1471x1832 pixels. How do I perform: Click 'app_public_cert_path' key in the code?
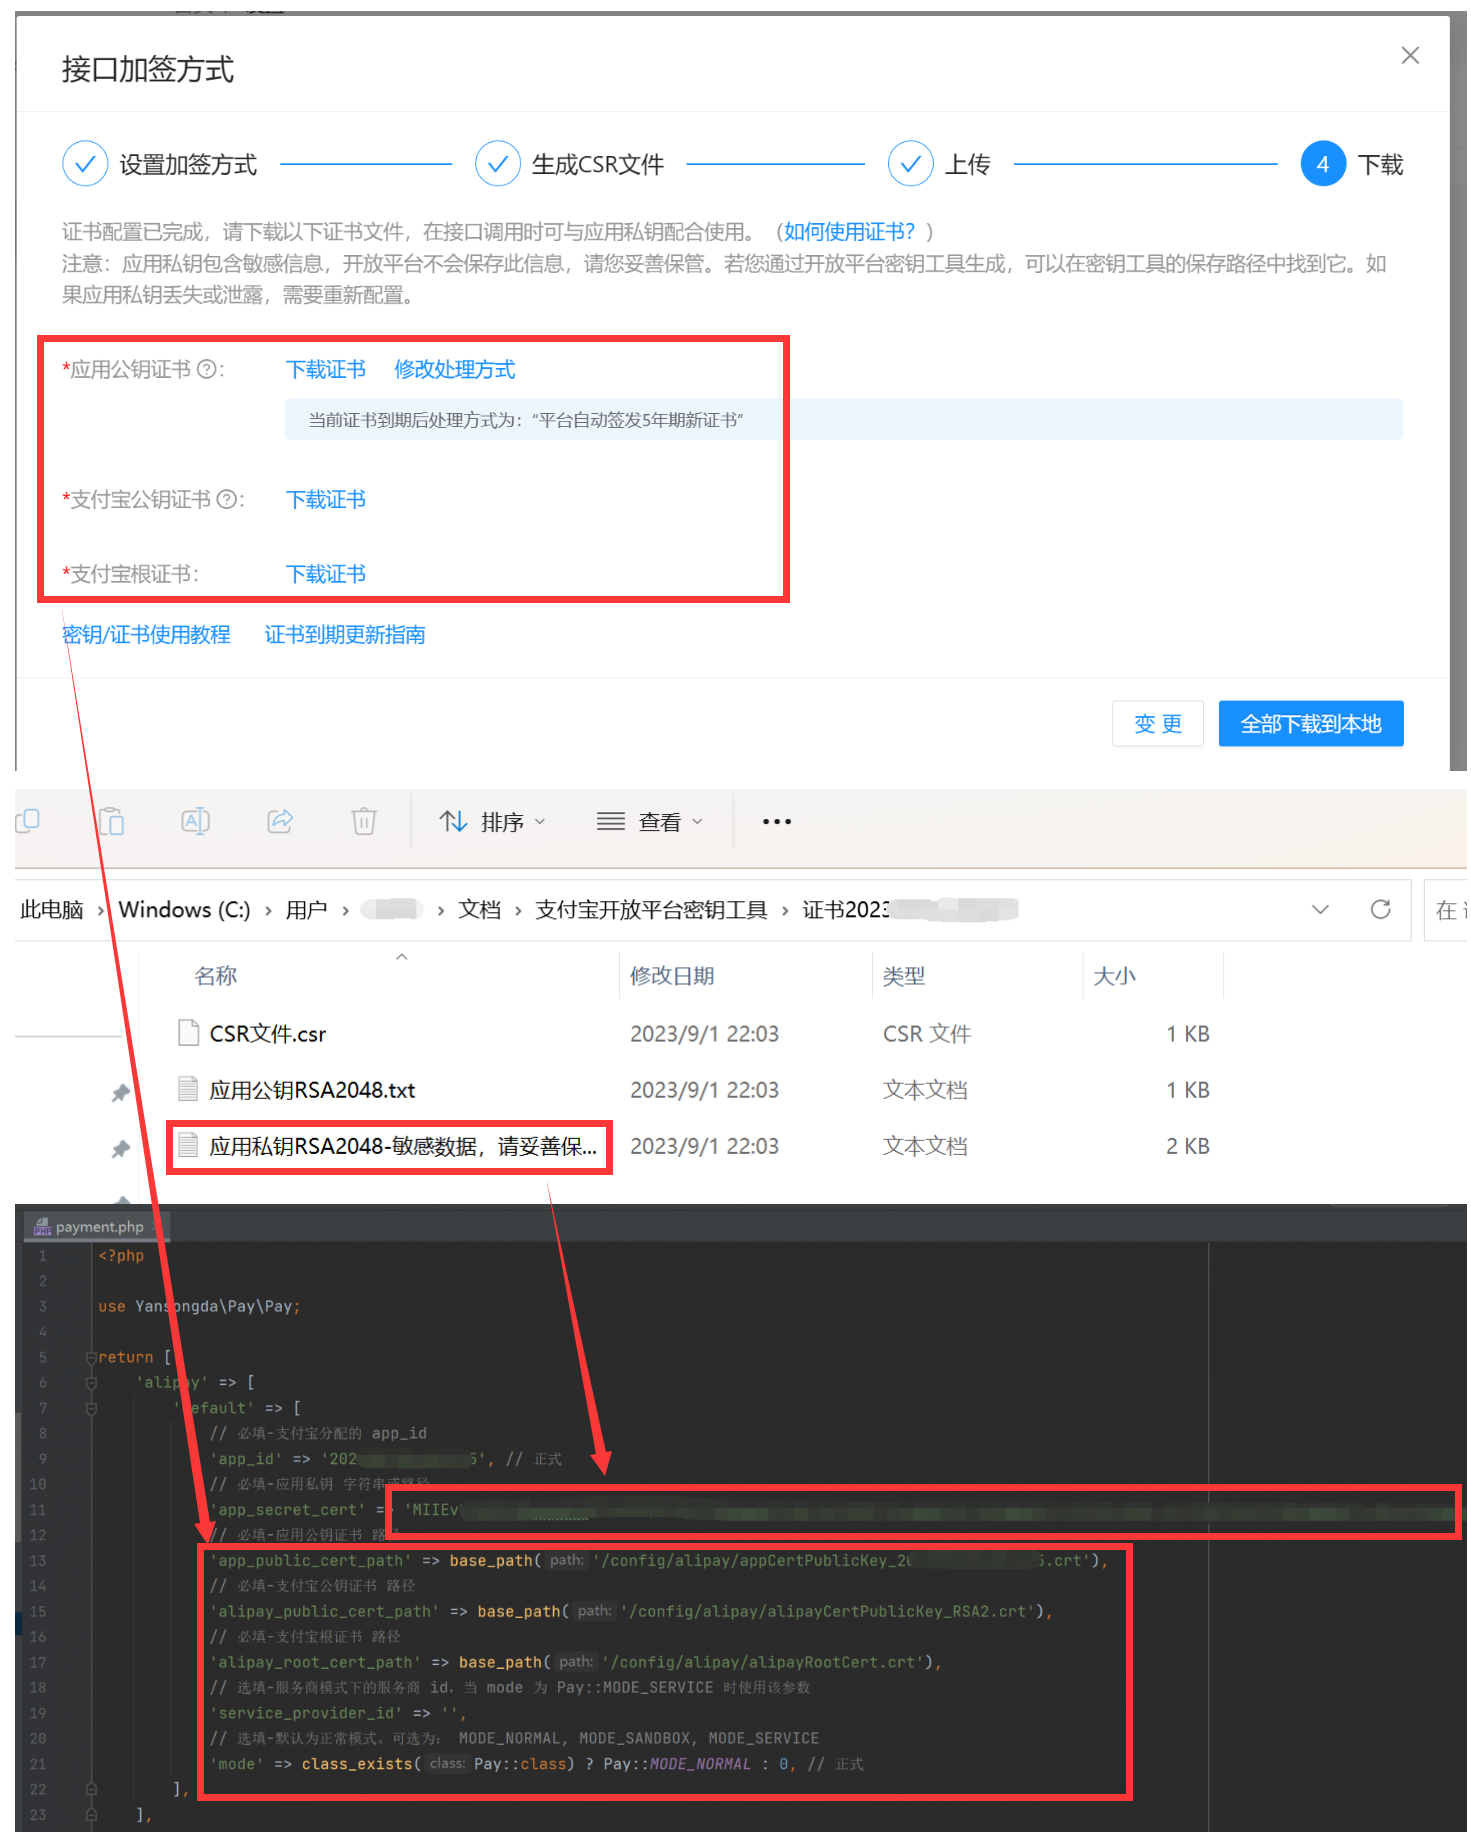click(x=310, y=1561)
